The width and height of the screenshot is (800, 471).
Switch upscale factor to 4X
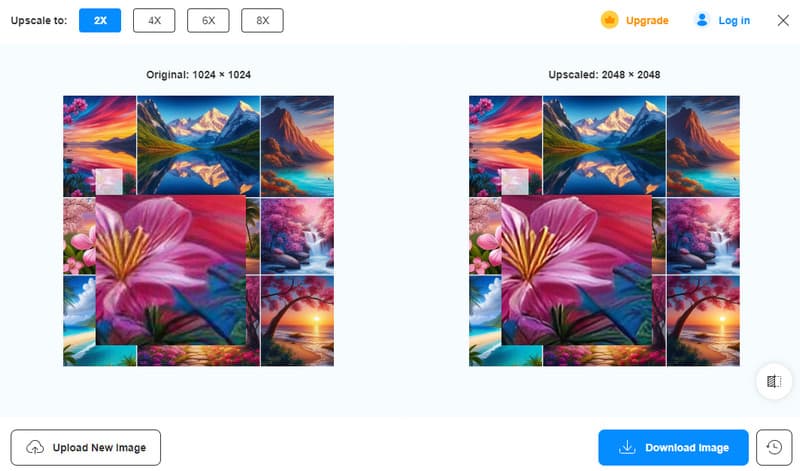pyautogui.click(x=154, y=20)
